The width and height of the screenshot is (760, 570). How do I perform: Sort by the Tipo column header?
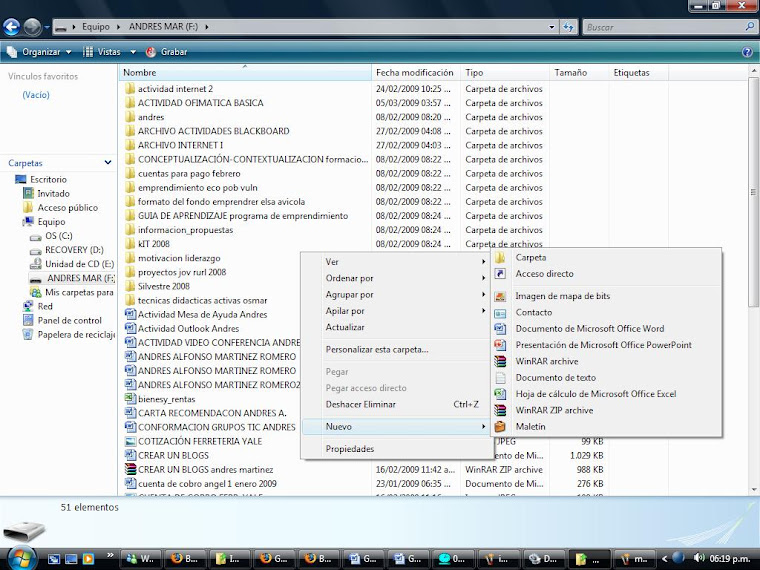(x=505, y=73)
